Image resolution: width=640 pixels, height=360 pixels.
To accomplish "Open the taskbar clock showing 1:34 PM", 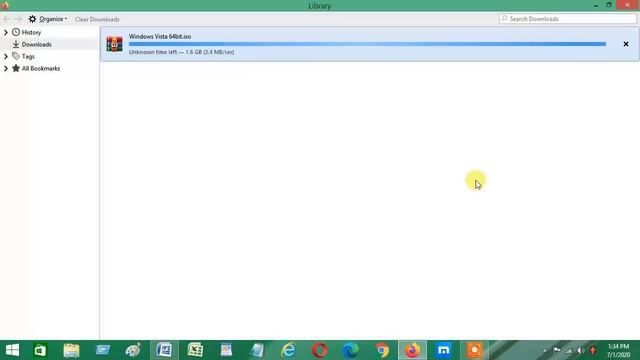I will pyautogui.click(x=618, y=350).
